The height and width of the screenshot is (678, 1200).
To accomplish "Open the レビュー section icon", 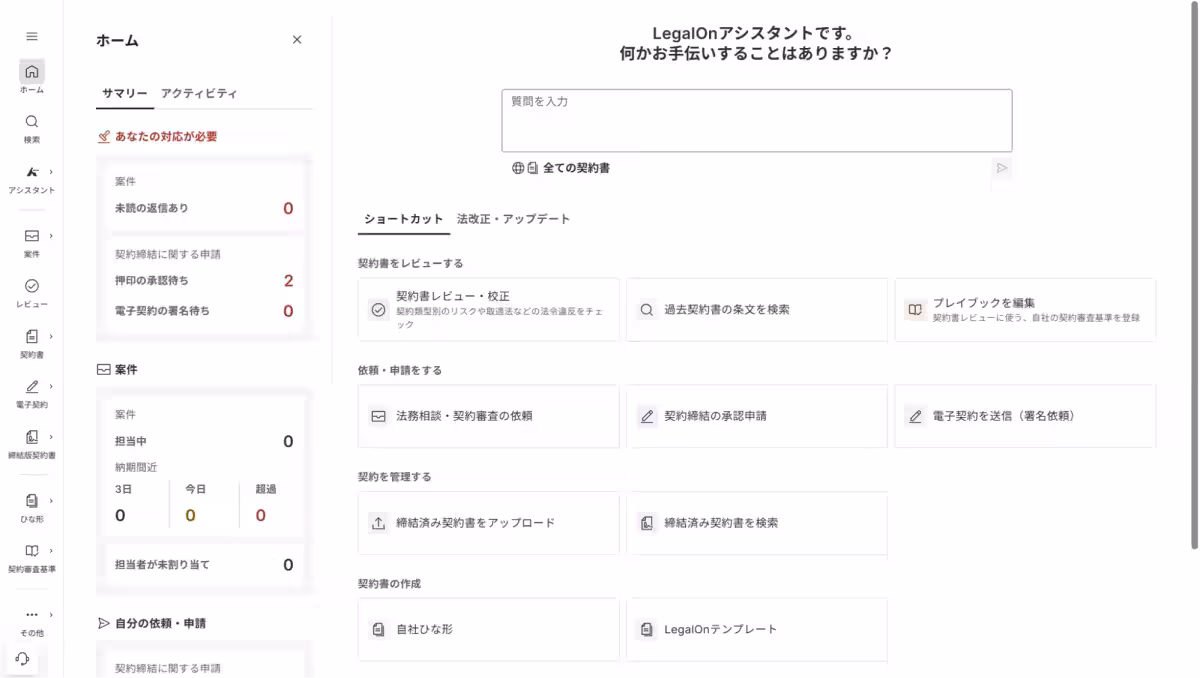I will click(31, 287).
